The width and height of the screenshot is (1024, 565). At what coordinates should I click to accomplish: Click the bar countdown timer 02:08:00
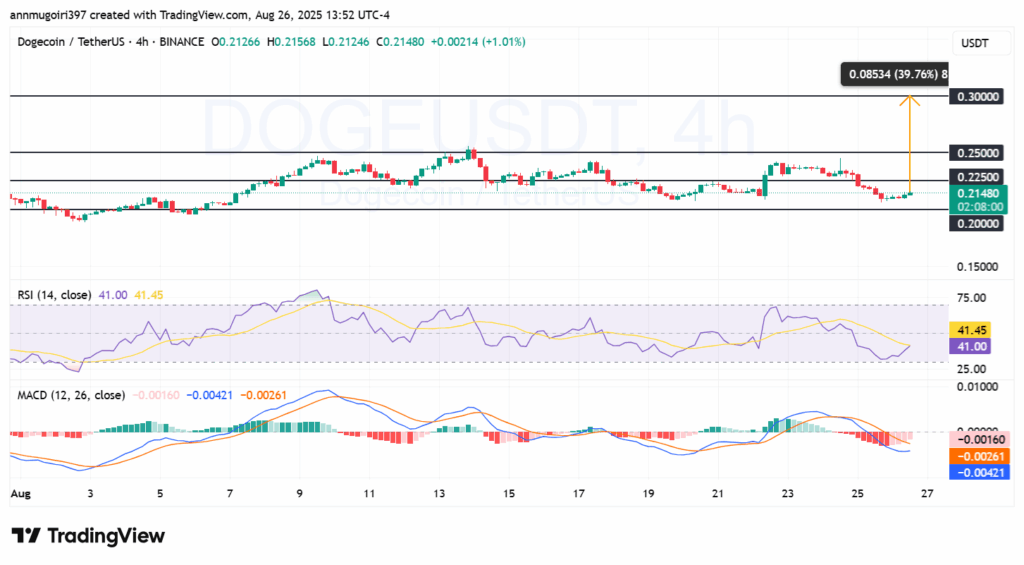(980, 207)
